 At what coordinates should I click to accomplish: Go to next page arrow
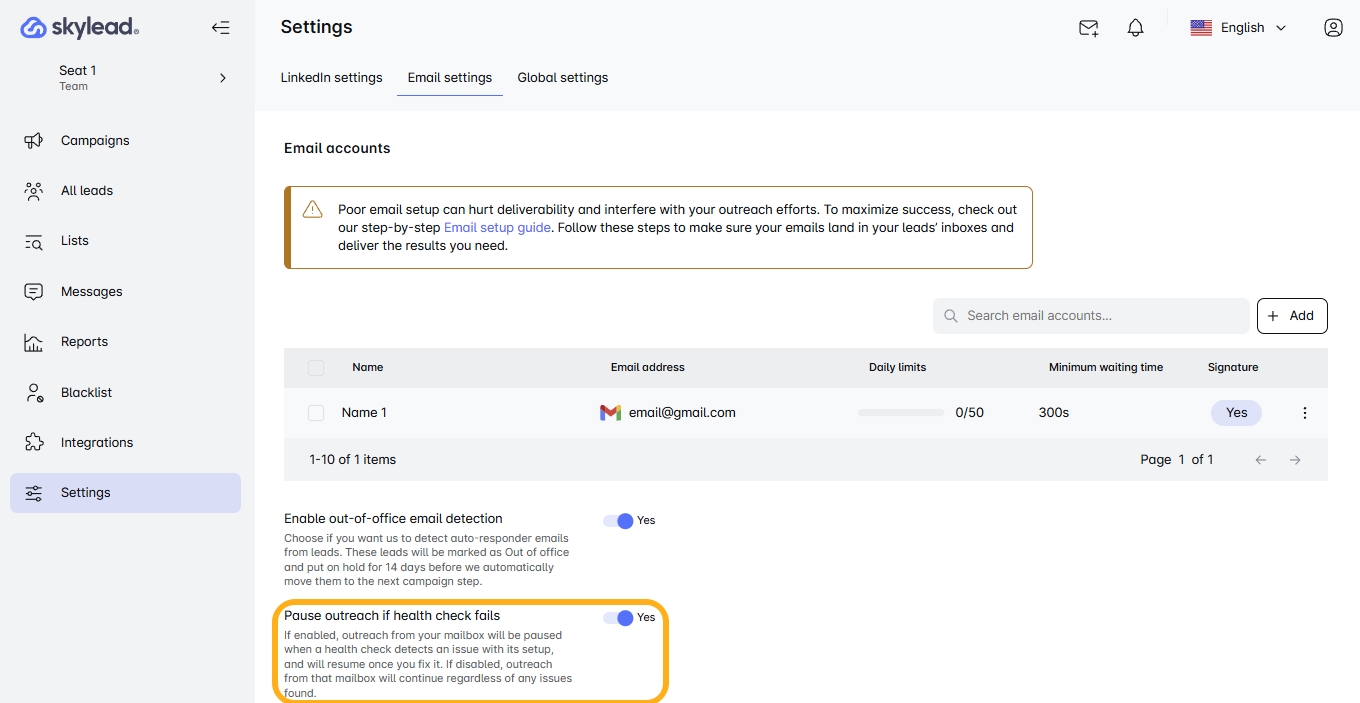click(1295, 460)
